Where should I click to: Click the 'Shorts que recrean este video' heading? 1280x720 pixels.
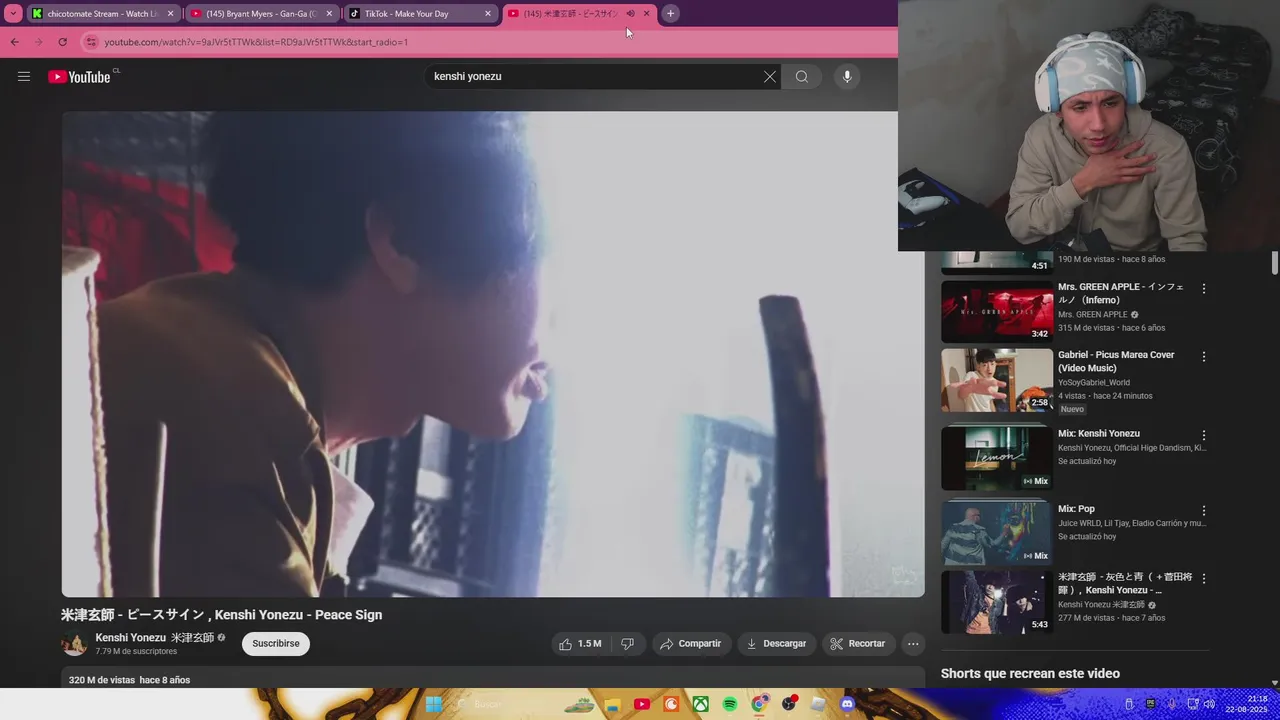[1030, 674]
